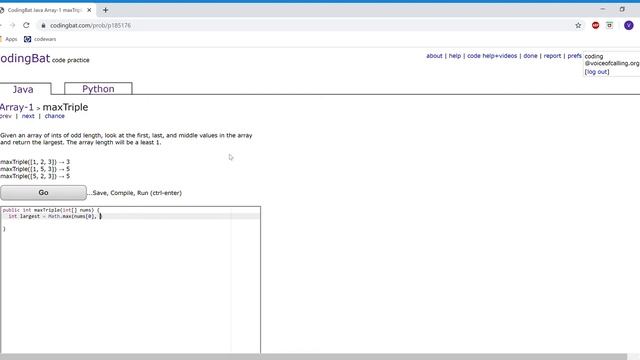The image size is (640, 360).
Task: Open the report link
Action: click(552, 56)
